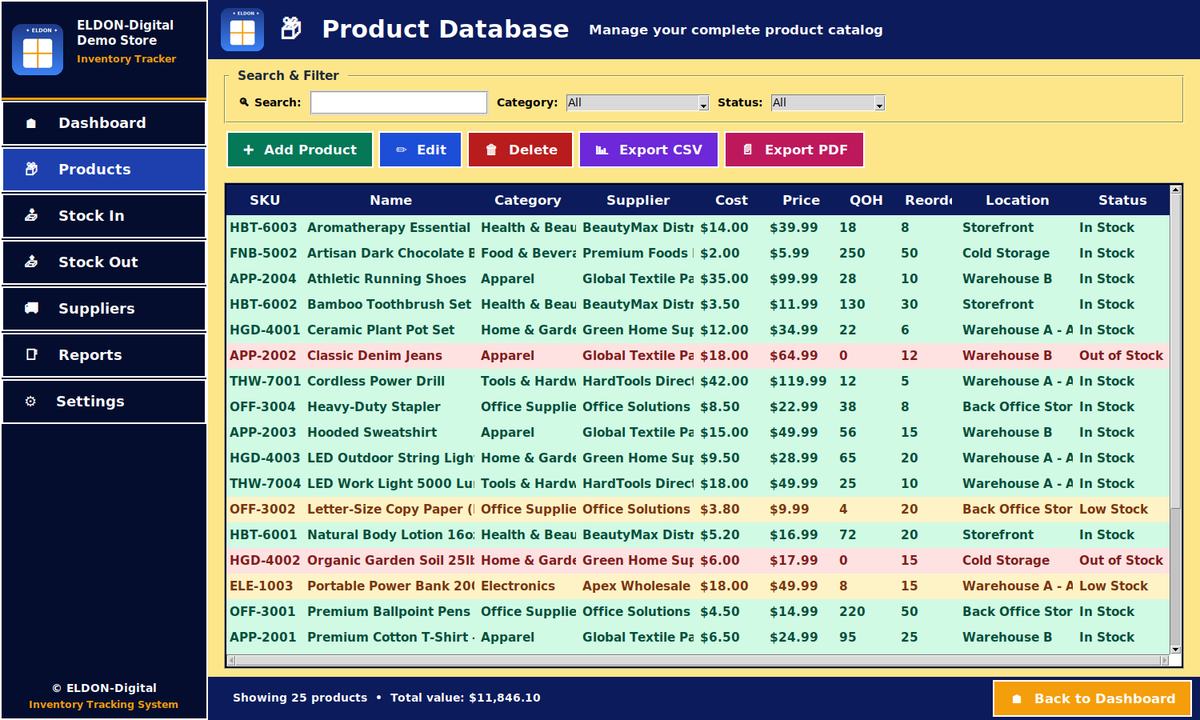Click the Edit button
The width and height of the screenshot is (1200, 720).
[420, 150]
